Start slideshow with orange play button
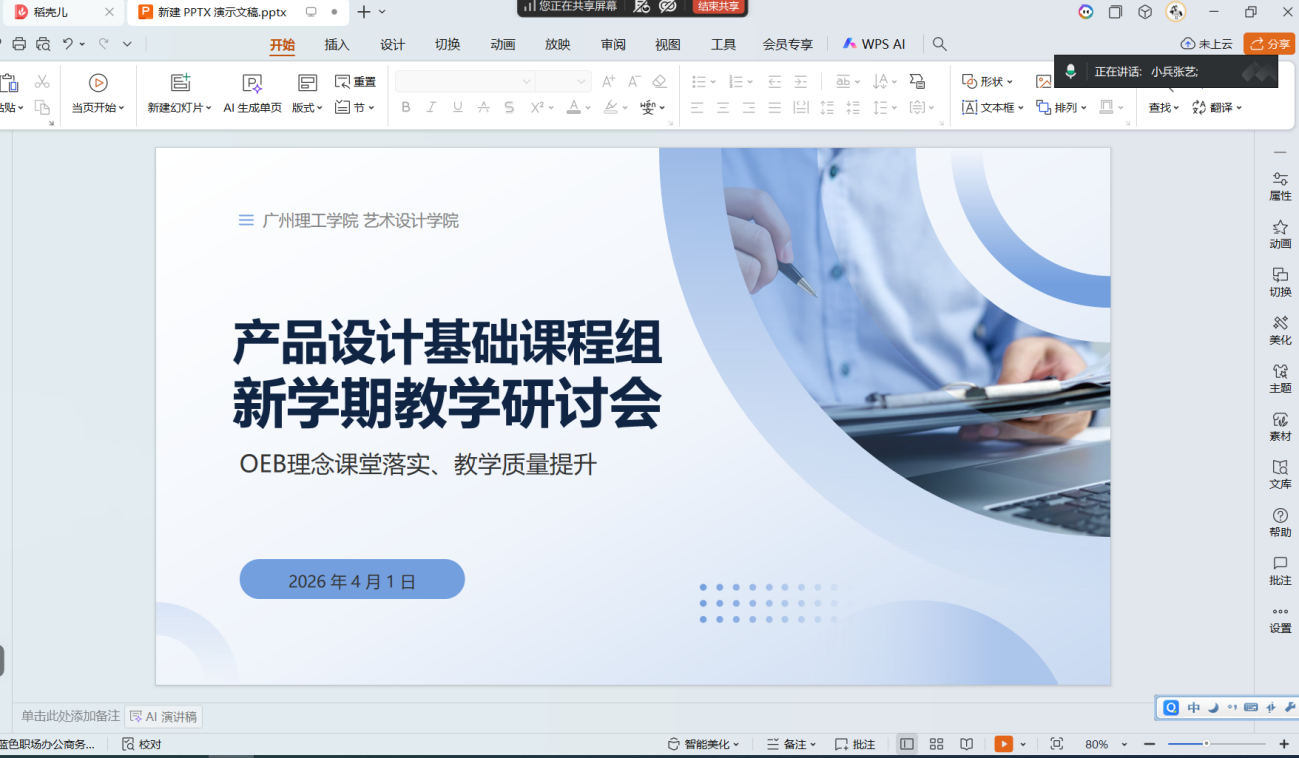Image resolution: width=1299 pixels, height=758 pixels. click(x=1003, y=744)
